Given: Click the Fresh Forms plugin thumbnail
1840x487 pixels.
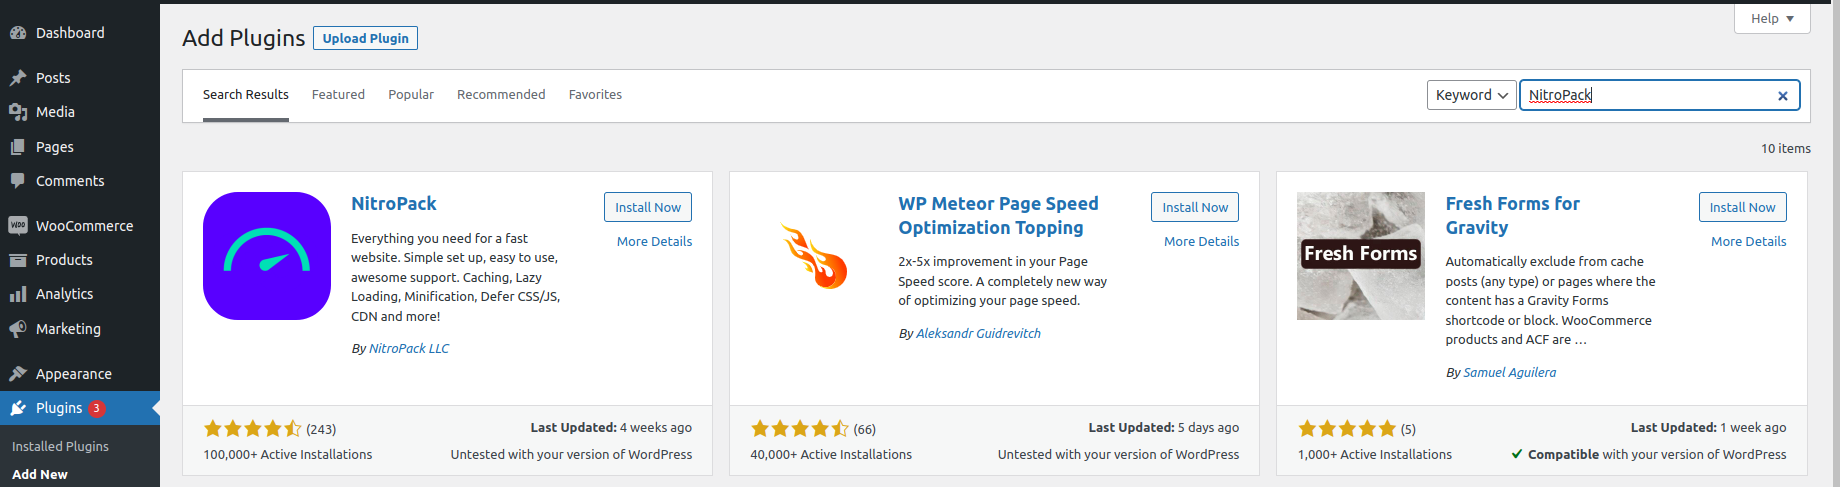Looking at the screenshot, I should click(x=1361, y=256).
